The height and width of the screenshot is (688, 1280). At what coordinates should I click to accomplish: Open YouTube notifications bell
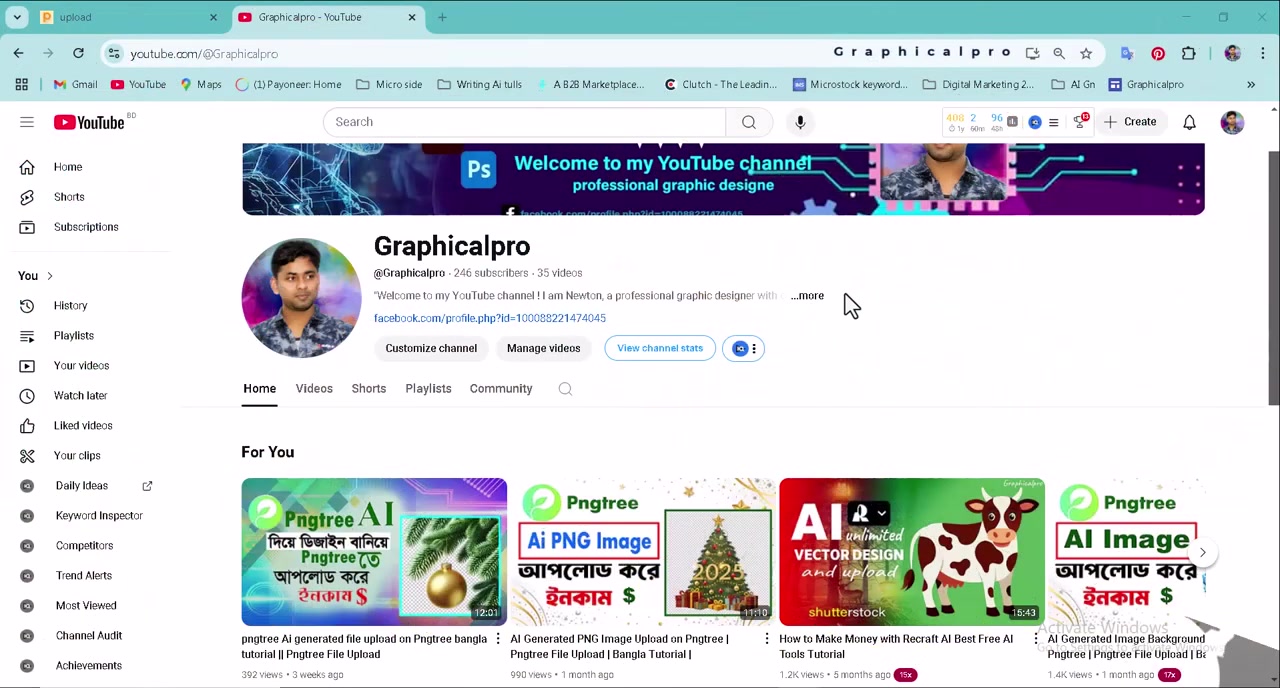pyautogui.click(x=1189, y=122)
